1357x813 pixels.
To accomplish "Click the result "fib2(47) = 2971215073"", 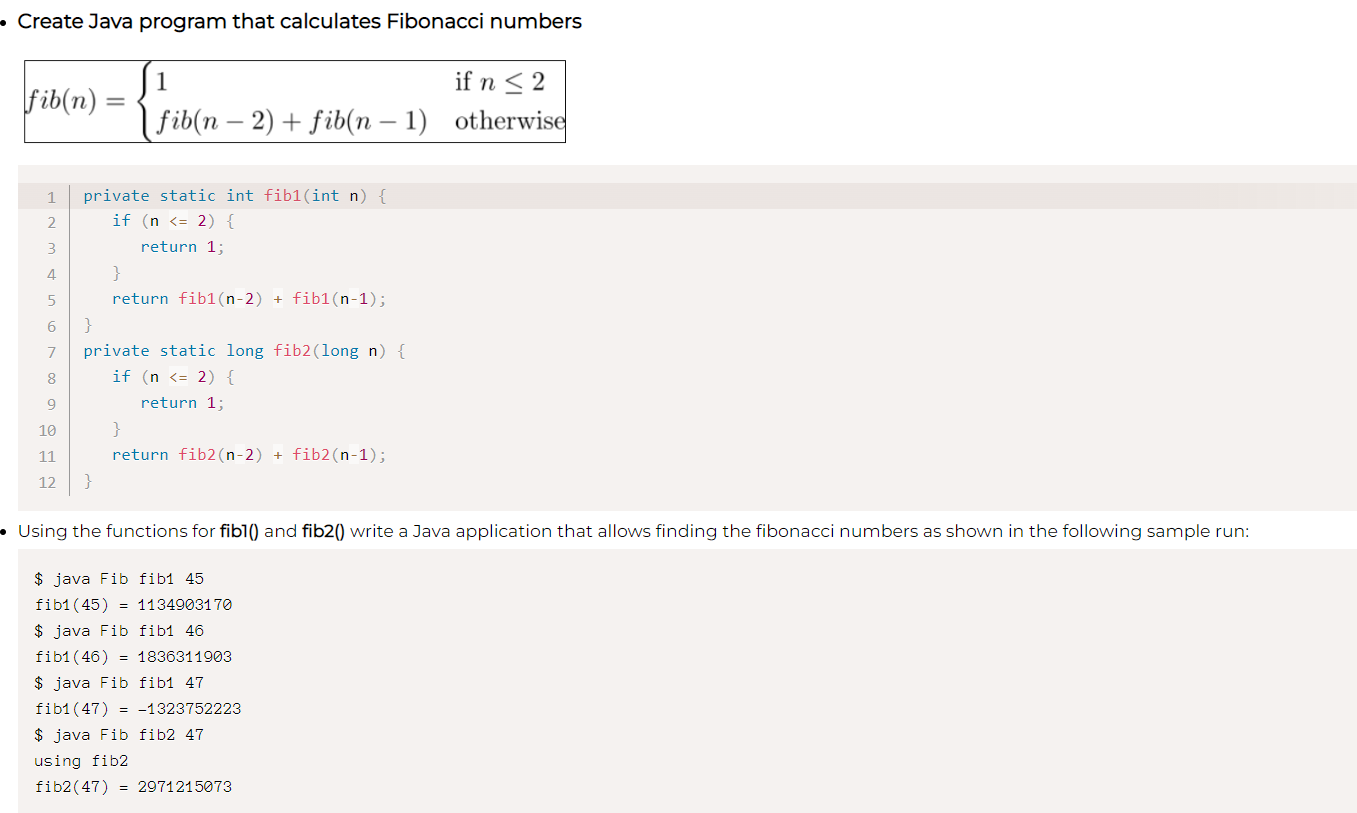I will [134, 786].
